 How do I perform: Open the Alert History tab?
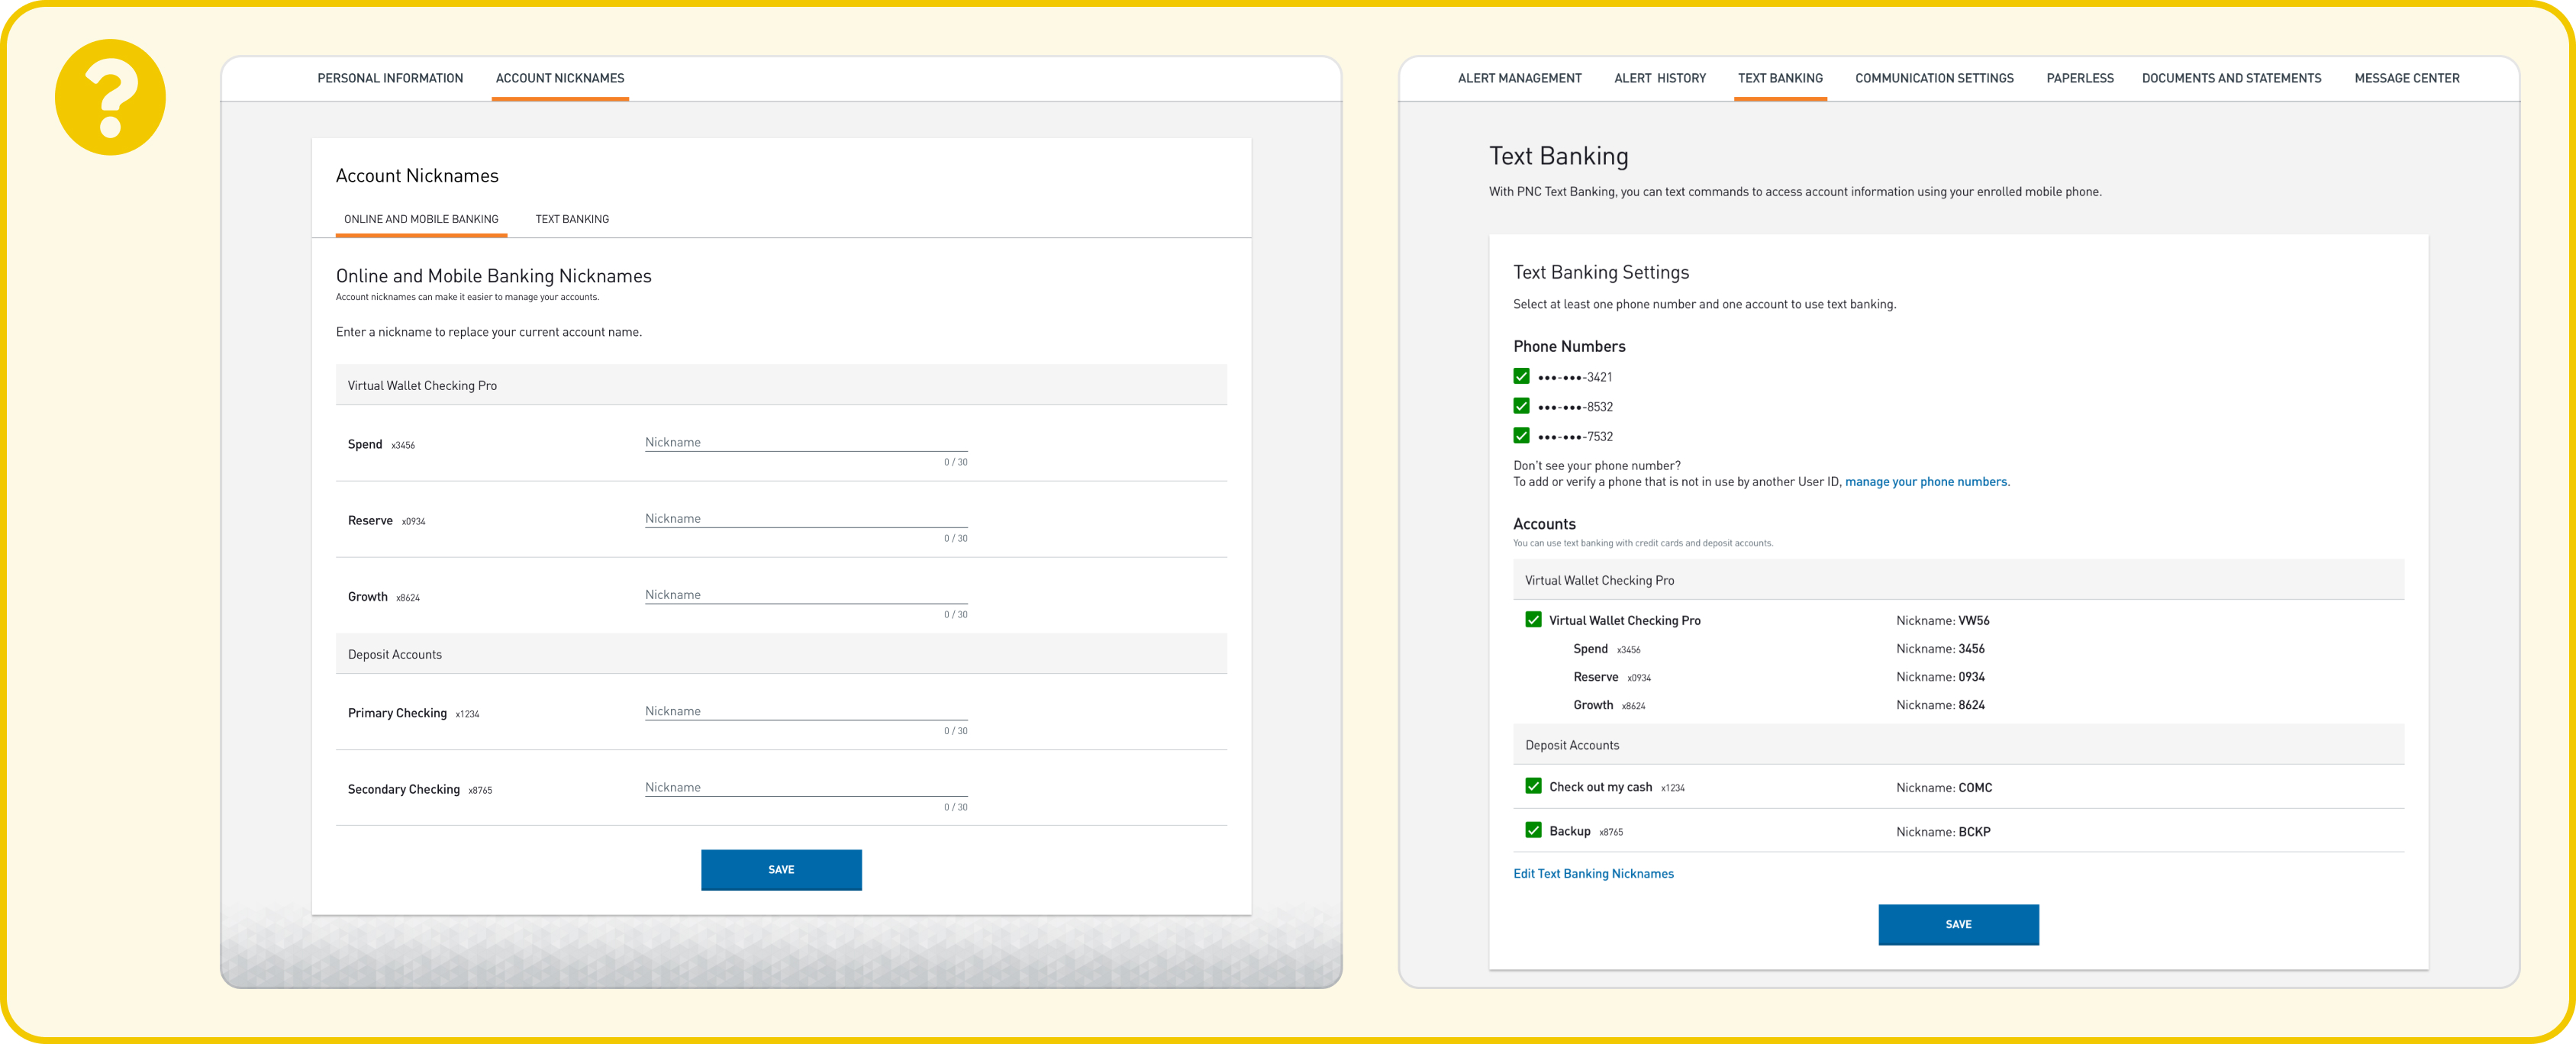[1660, 78]
